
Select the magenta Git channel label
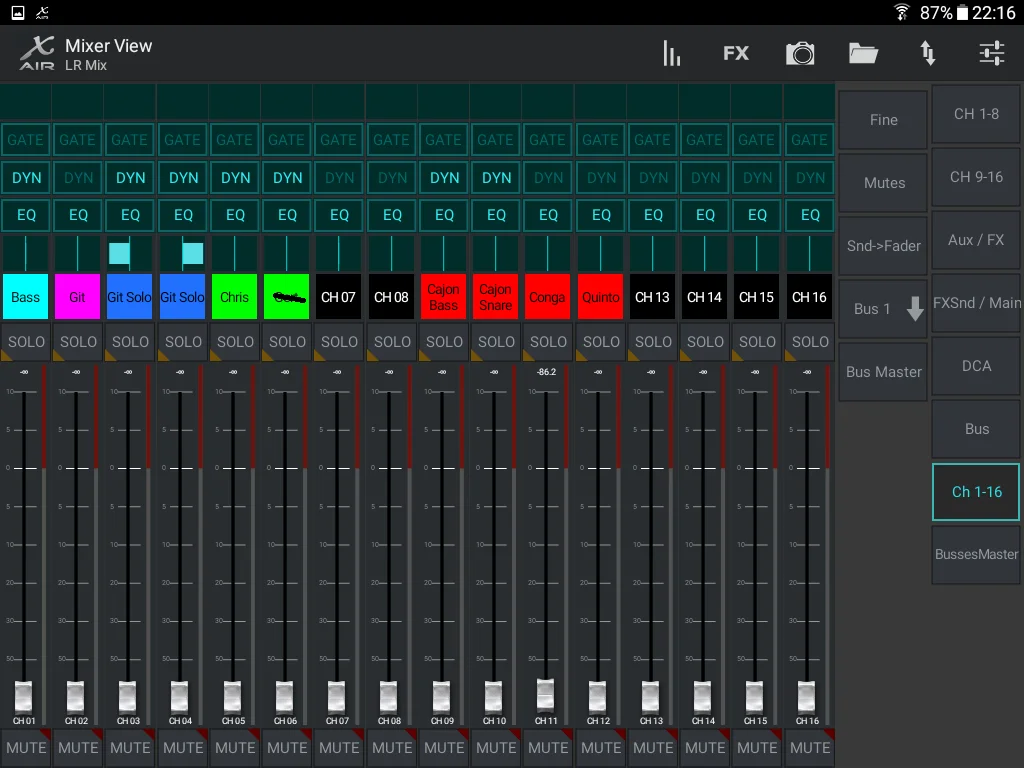77,297
